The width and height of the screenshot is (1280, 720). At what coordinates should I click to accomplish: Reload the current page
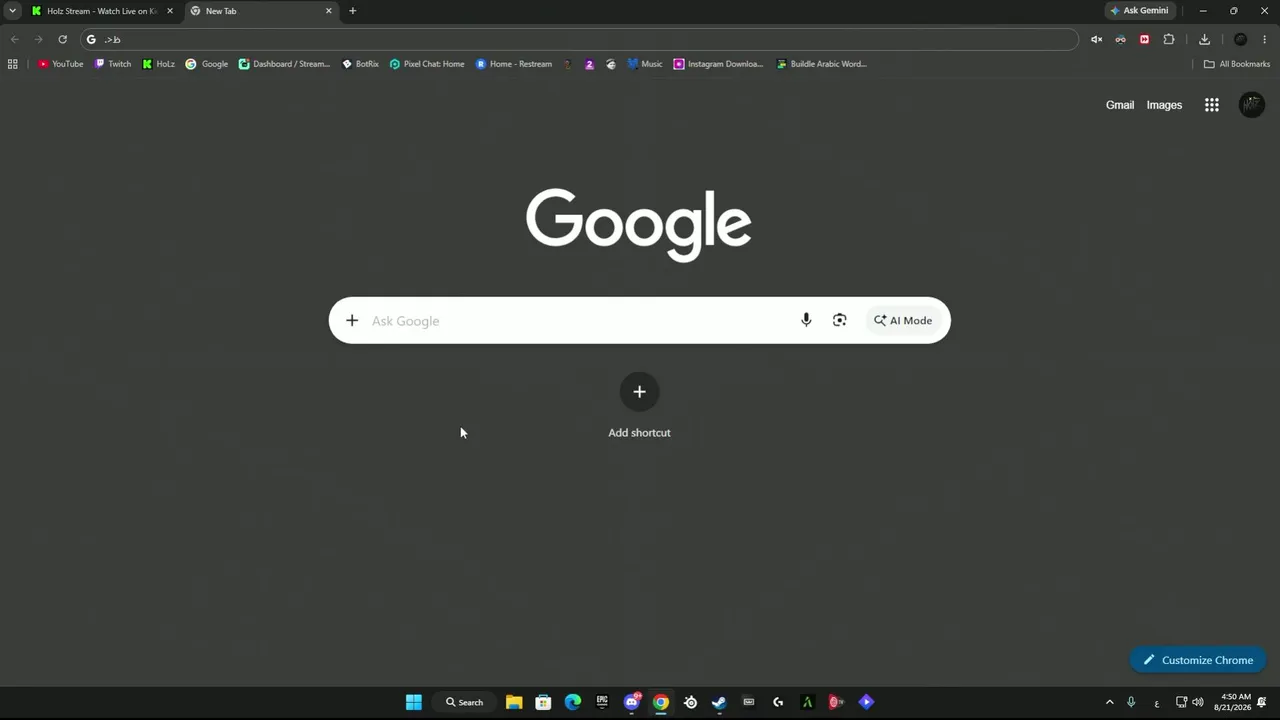coord(62,39)
